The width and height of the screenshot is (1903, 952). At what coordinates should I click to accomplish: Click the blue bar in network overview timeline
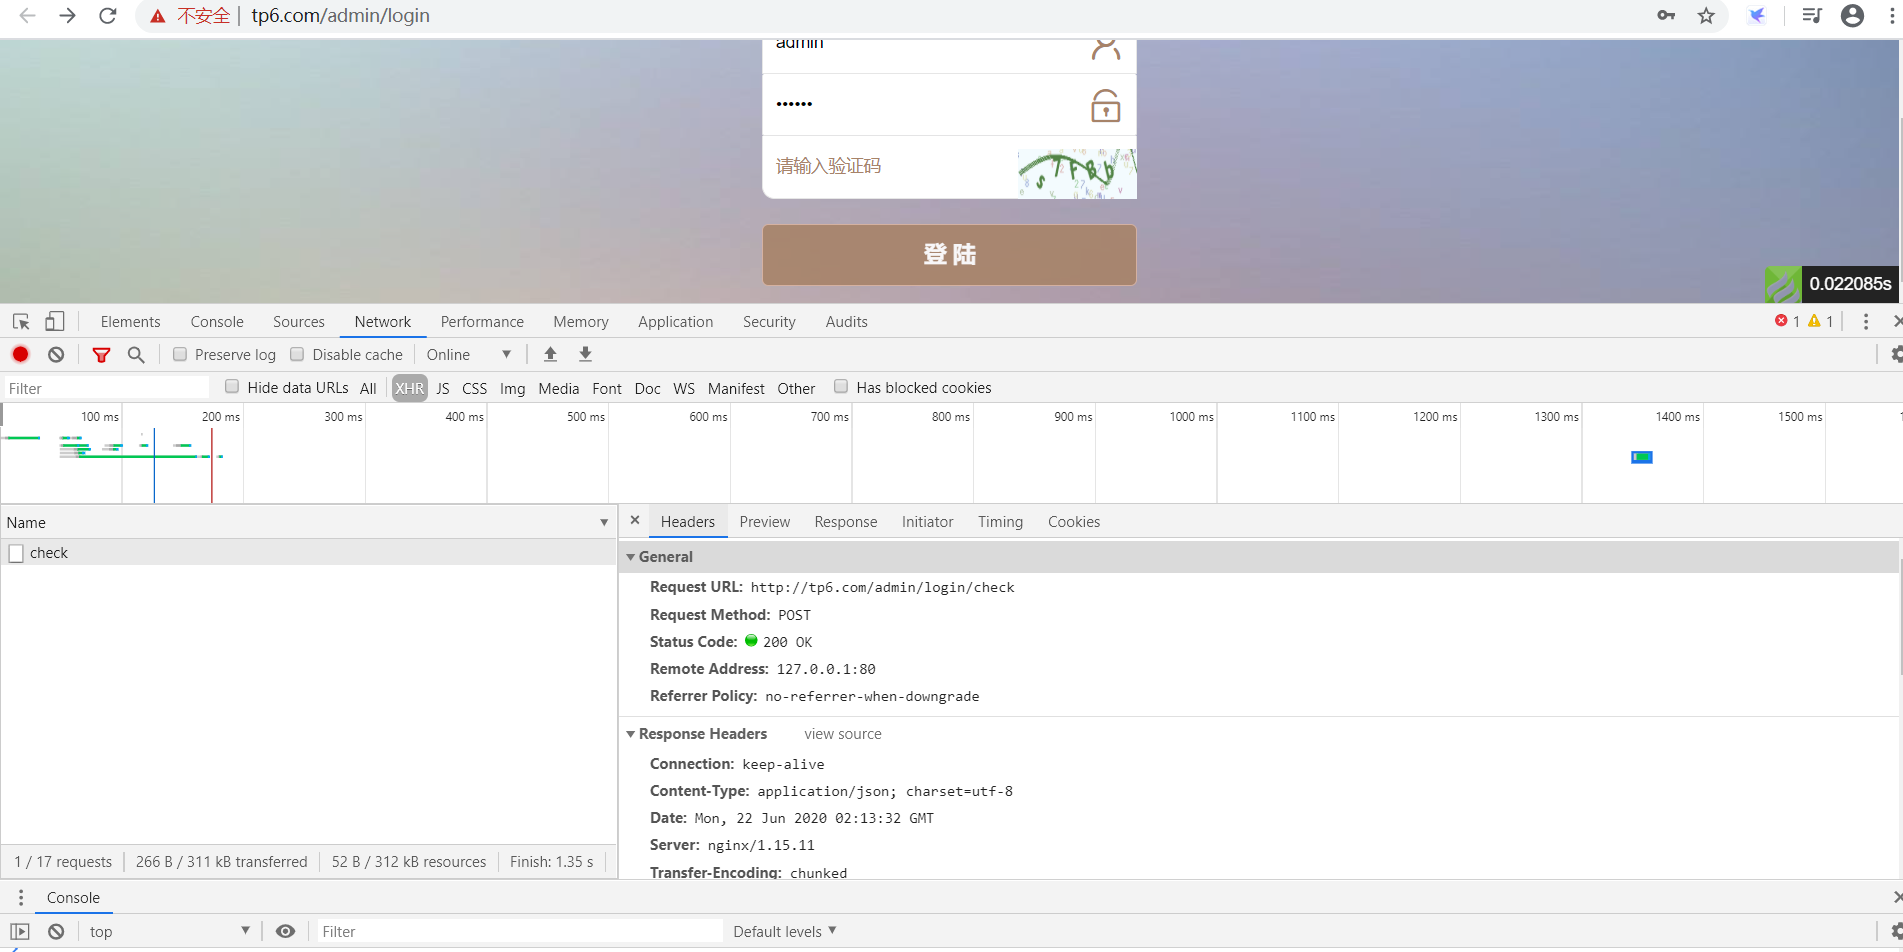(1642, 457)
